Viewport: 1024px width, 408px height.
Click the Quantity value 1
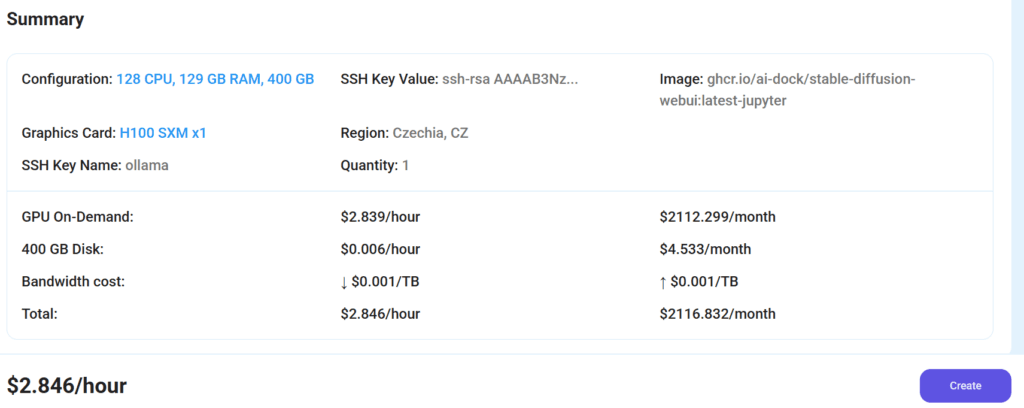406,165
